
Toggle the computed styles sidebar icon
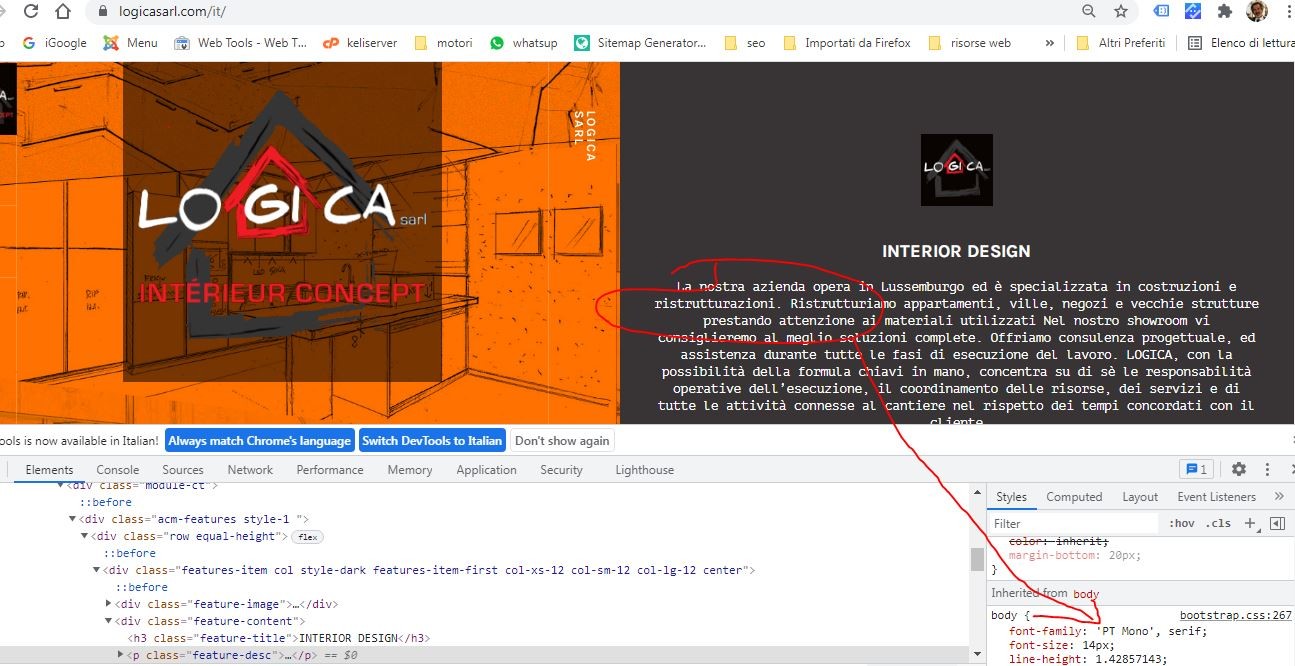(x=1277, y=523)
